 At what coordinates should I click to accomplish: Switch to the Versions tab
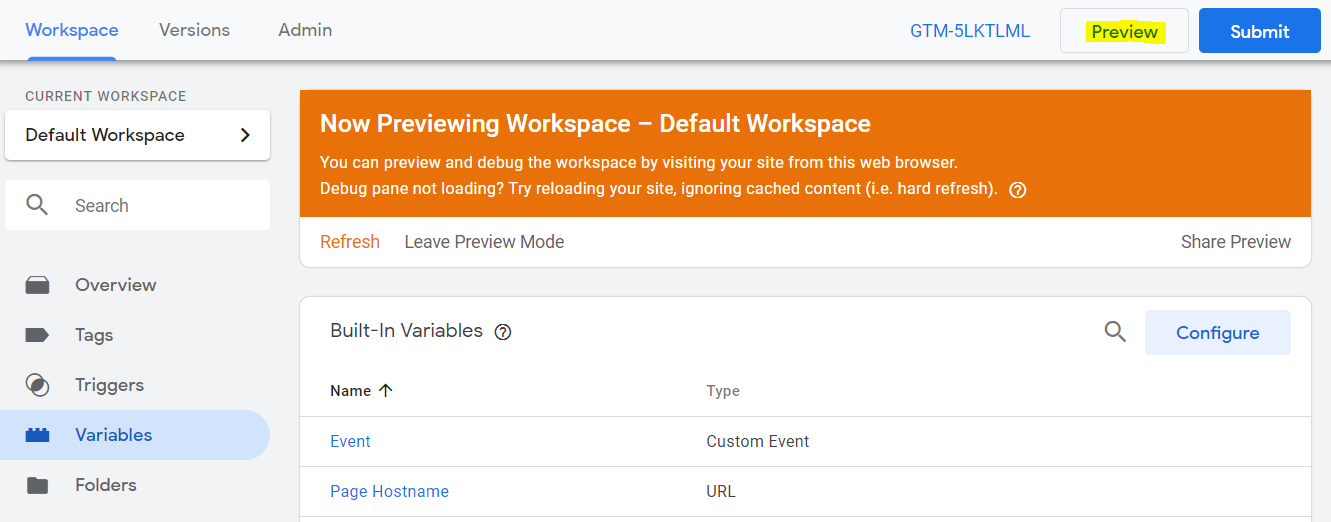tap(194, 30)
